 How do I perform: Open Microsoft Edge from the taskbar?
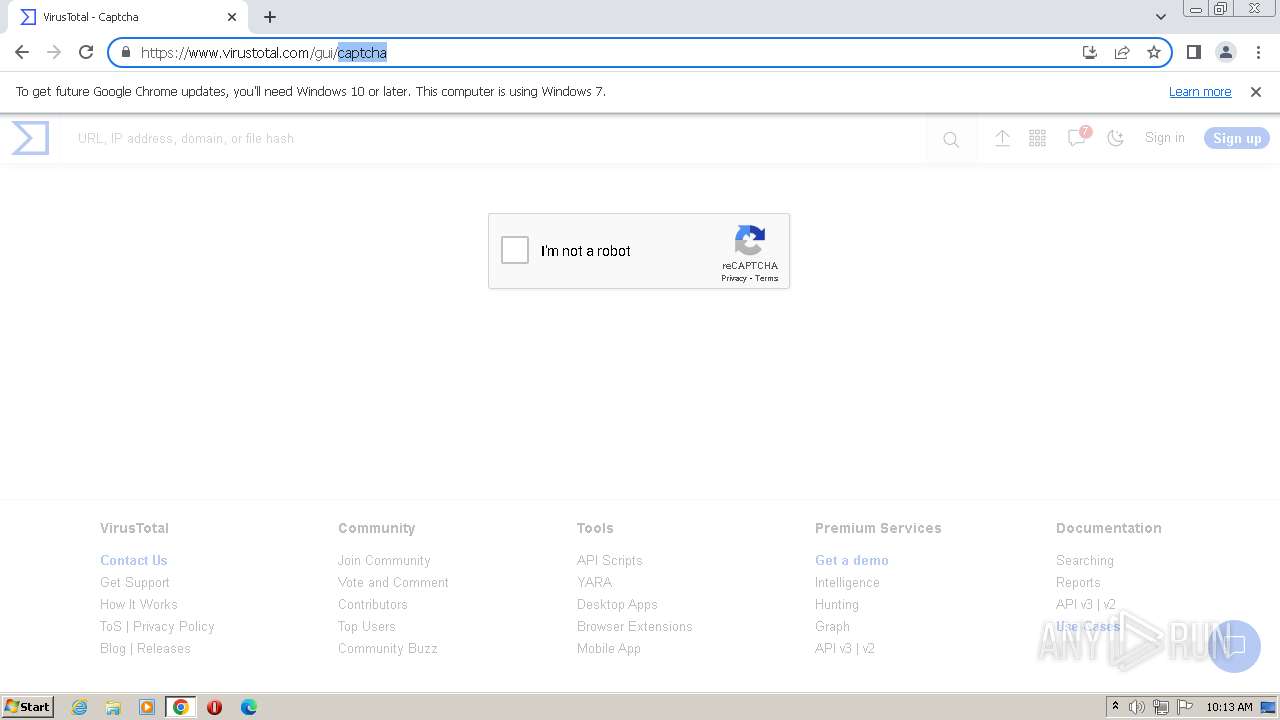click(x=248, y=707)
